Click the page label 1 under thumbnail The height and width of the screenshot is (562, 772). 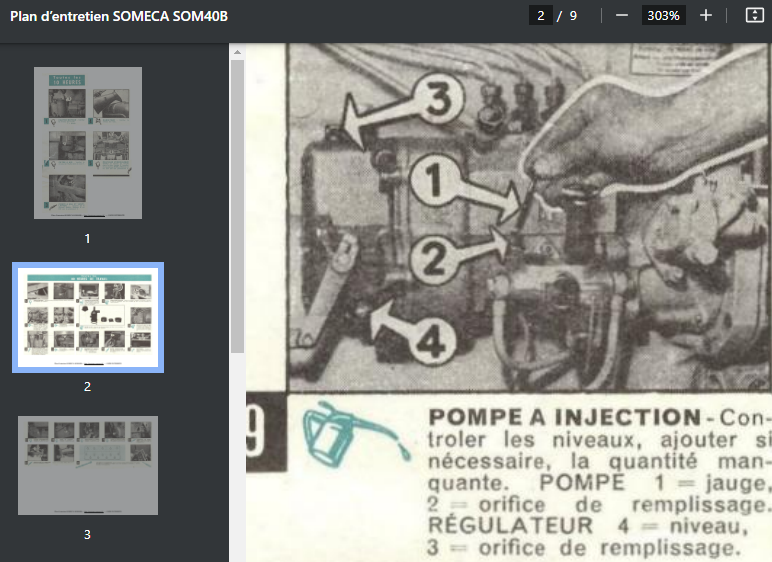click(87, 239)
